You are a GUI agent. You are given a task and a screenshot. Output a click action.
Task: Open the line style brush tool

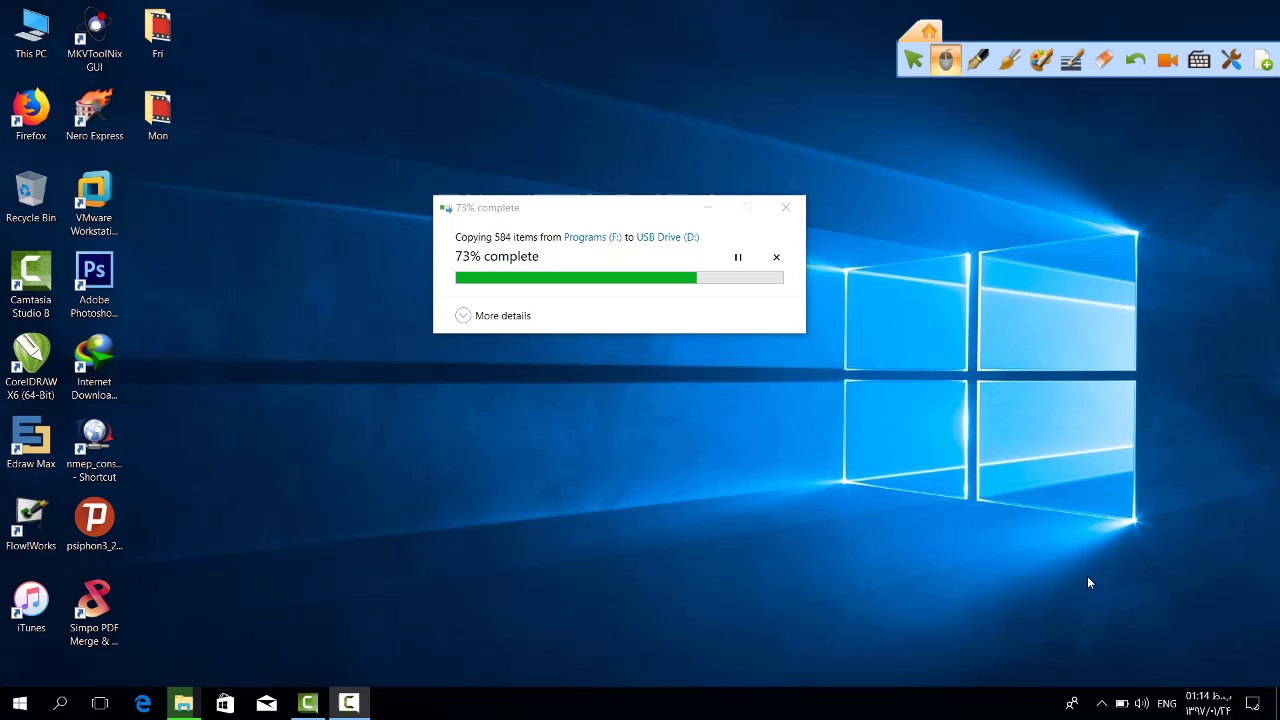coord(1072,61)
